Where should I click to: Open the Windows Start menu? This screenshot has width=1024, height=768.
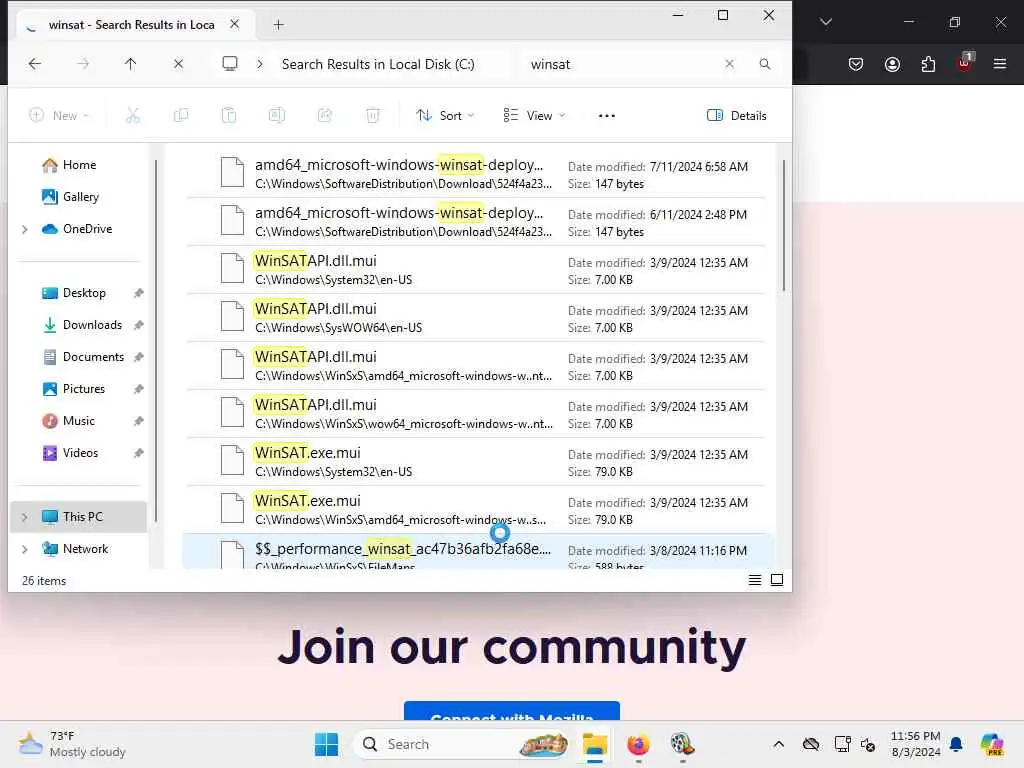pos(327,744)
